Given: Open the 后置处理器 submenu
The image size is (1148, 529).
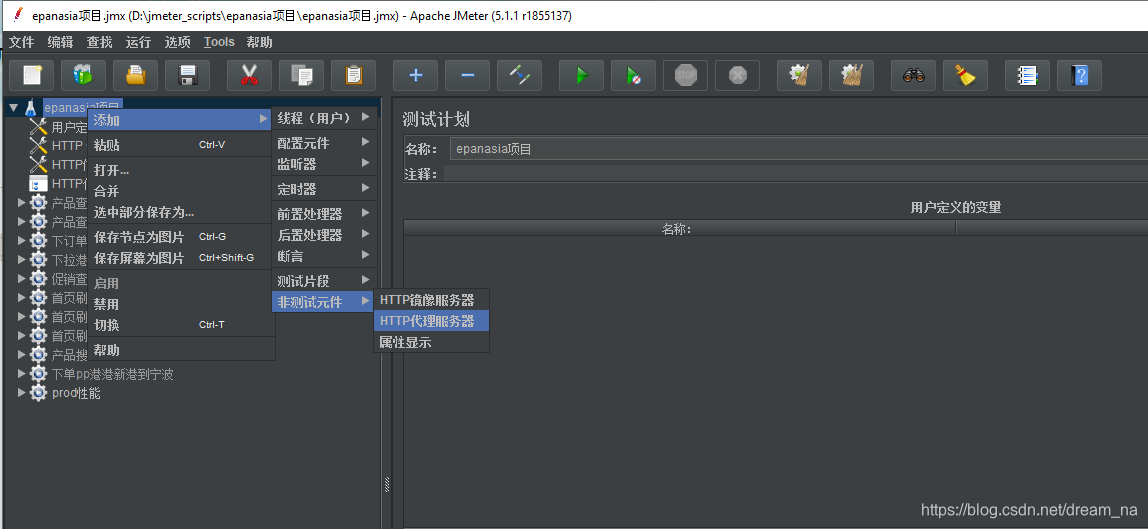Looking at the screenshot, I should coord(324,235).
